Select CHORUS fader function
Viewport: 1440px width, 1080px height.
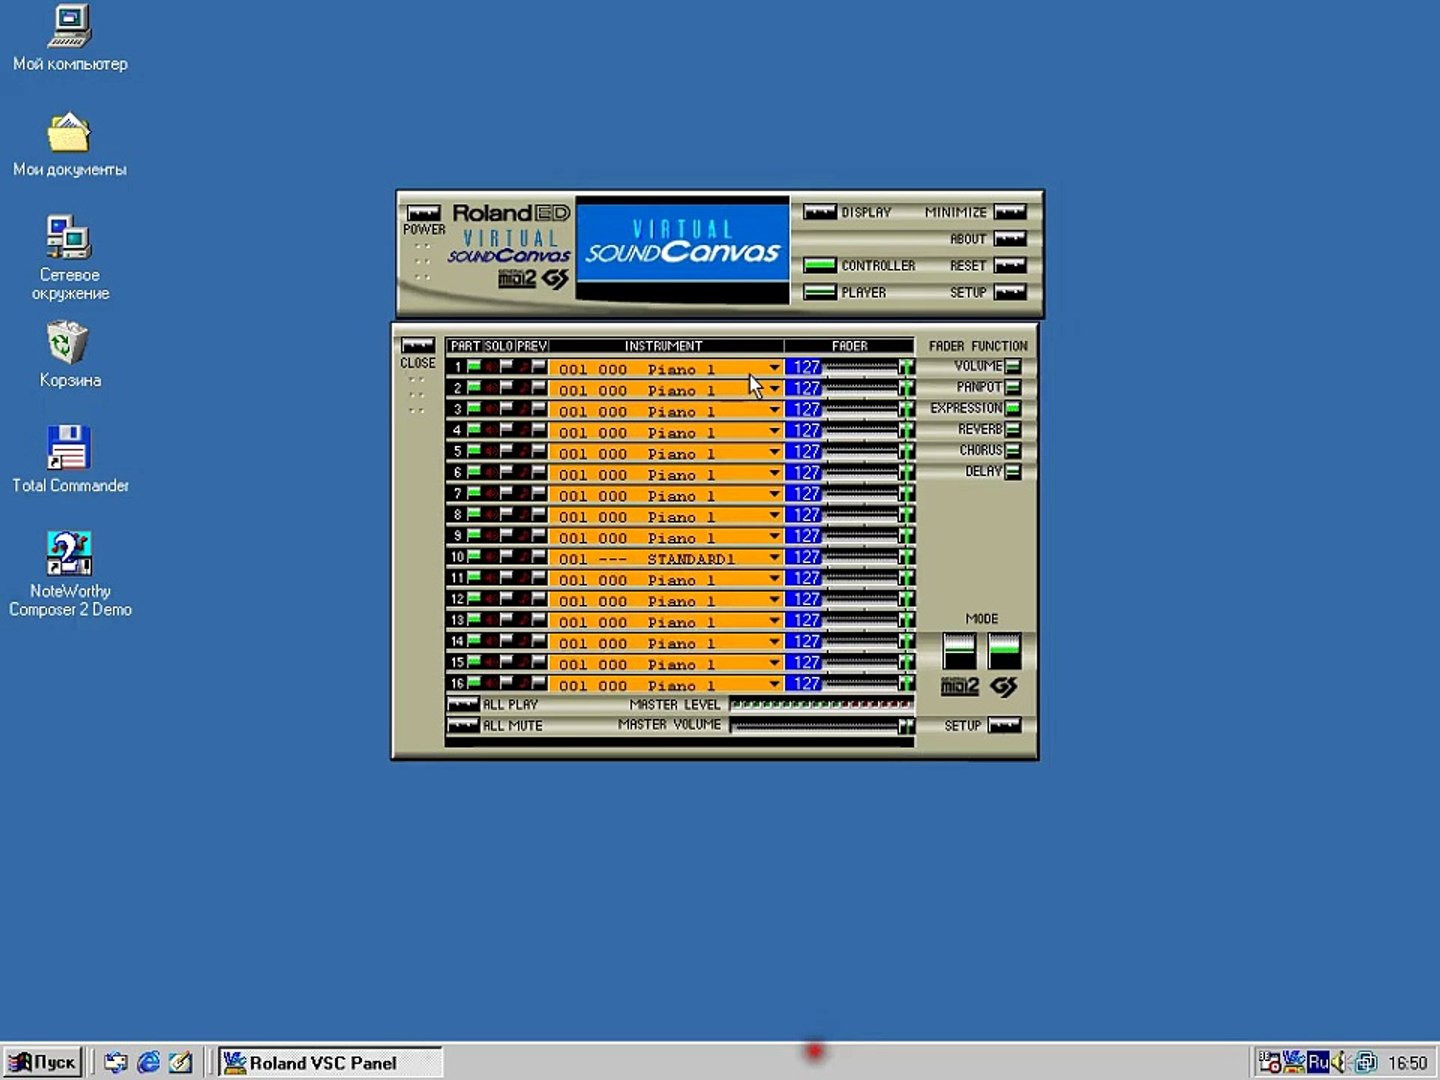[x=1013, y=450]
